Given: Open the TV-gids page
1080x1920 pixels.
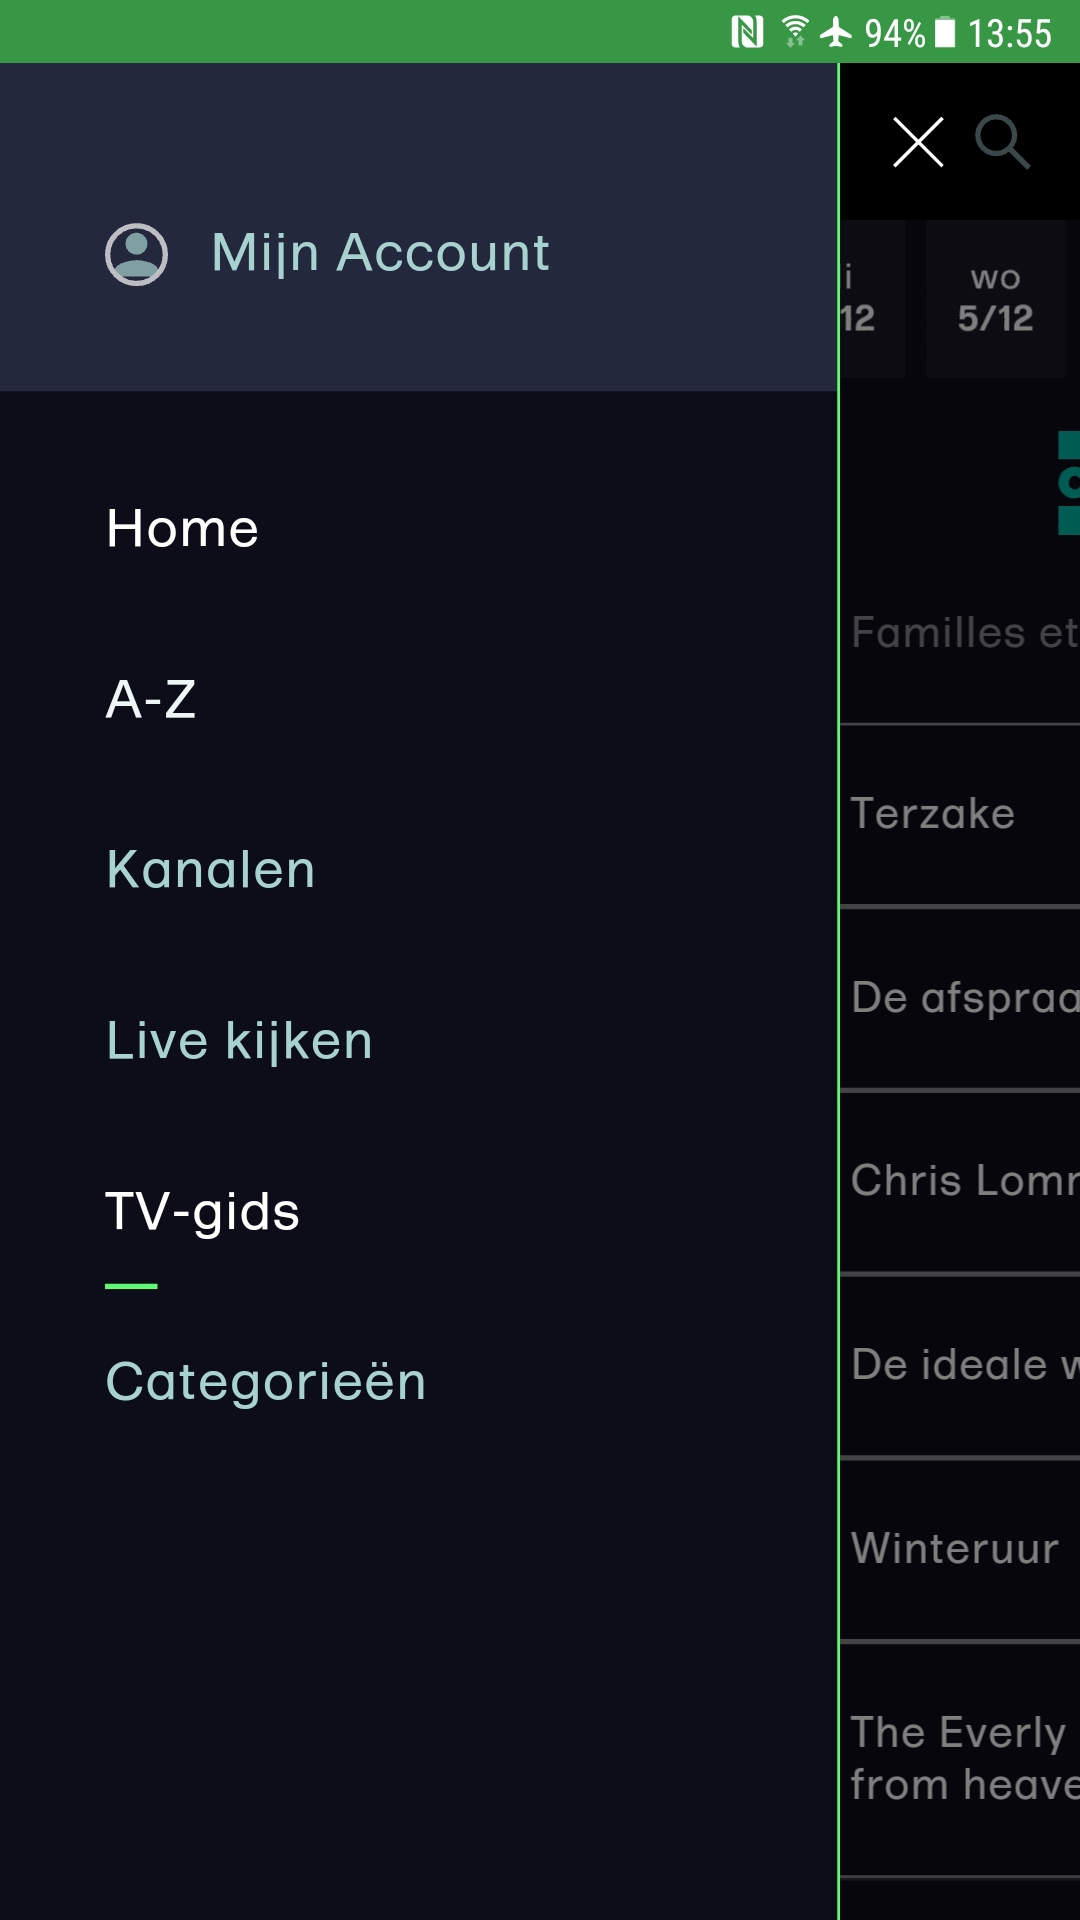Looking at the screenshot, I should [203, 1212].
